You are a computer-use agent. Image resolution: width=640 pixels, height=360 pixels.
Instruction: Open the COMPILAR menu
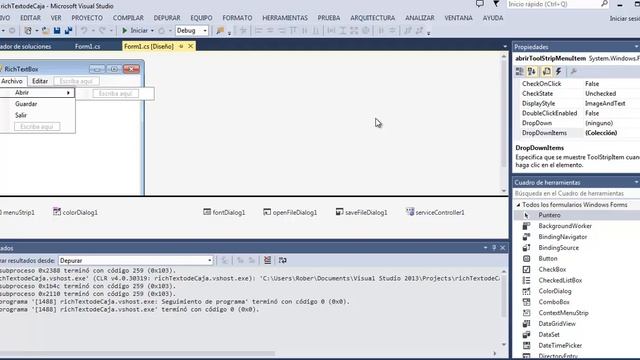128,18
